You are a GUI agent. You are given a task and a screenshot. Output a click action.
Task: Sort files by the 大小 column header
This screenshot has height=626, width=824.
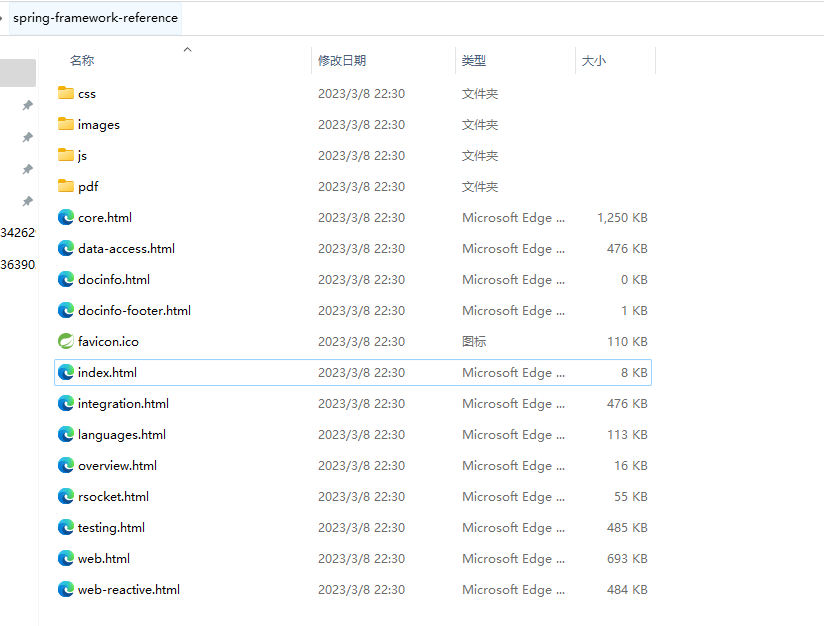(x=594, y=60)
